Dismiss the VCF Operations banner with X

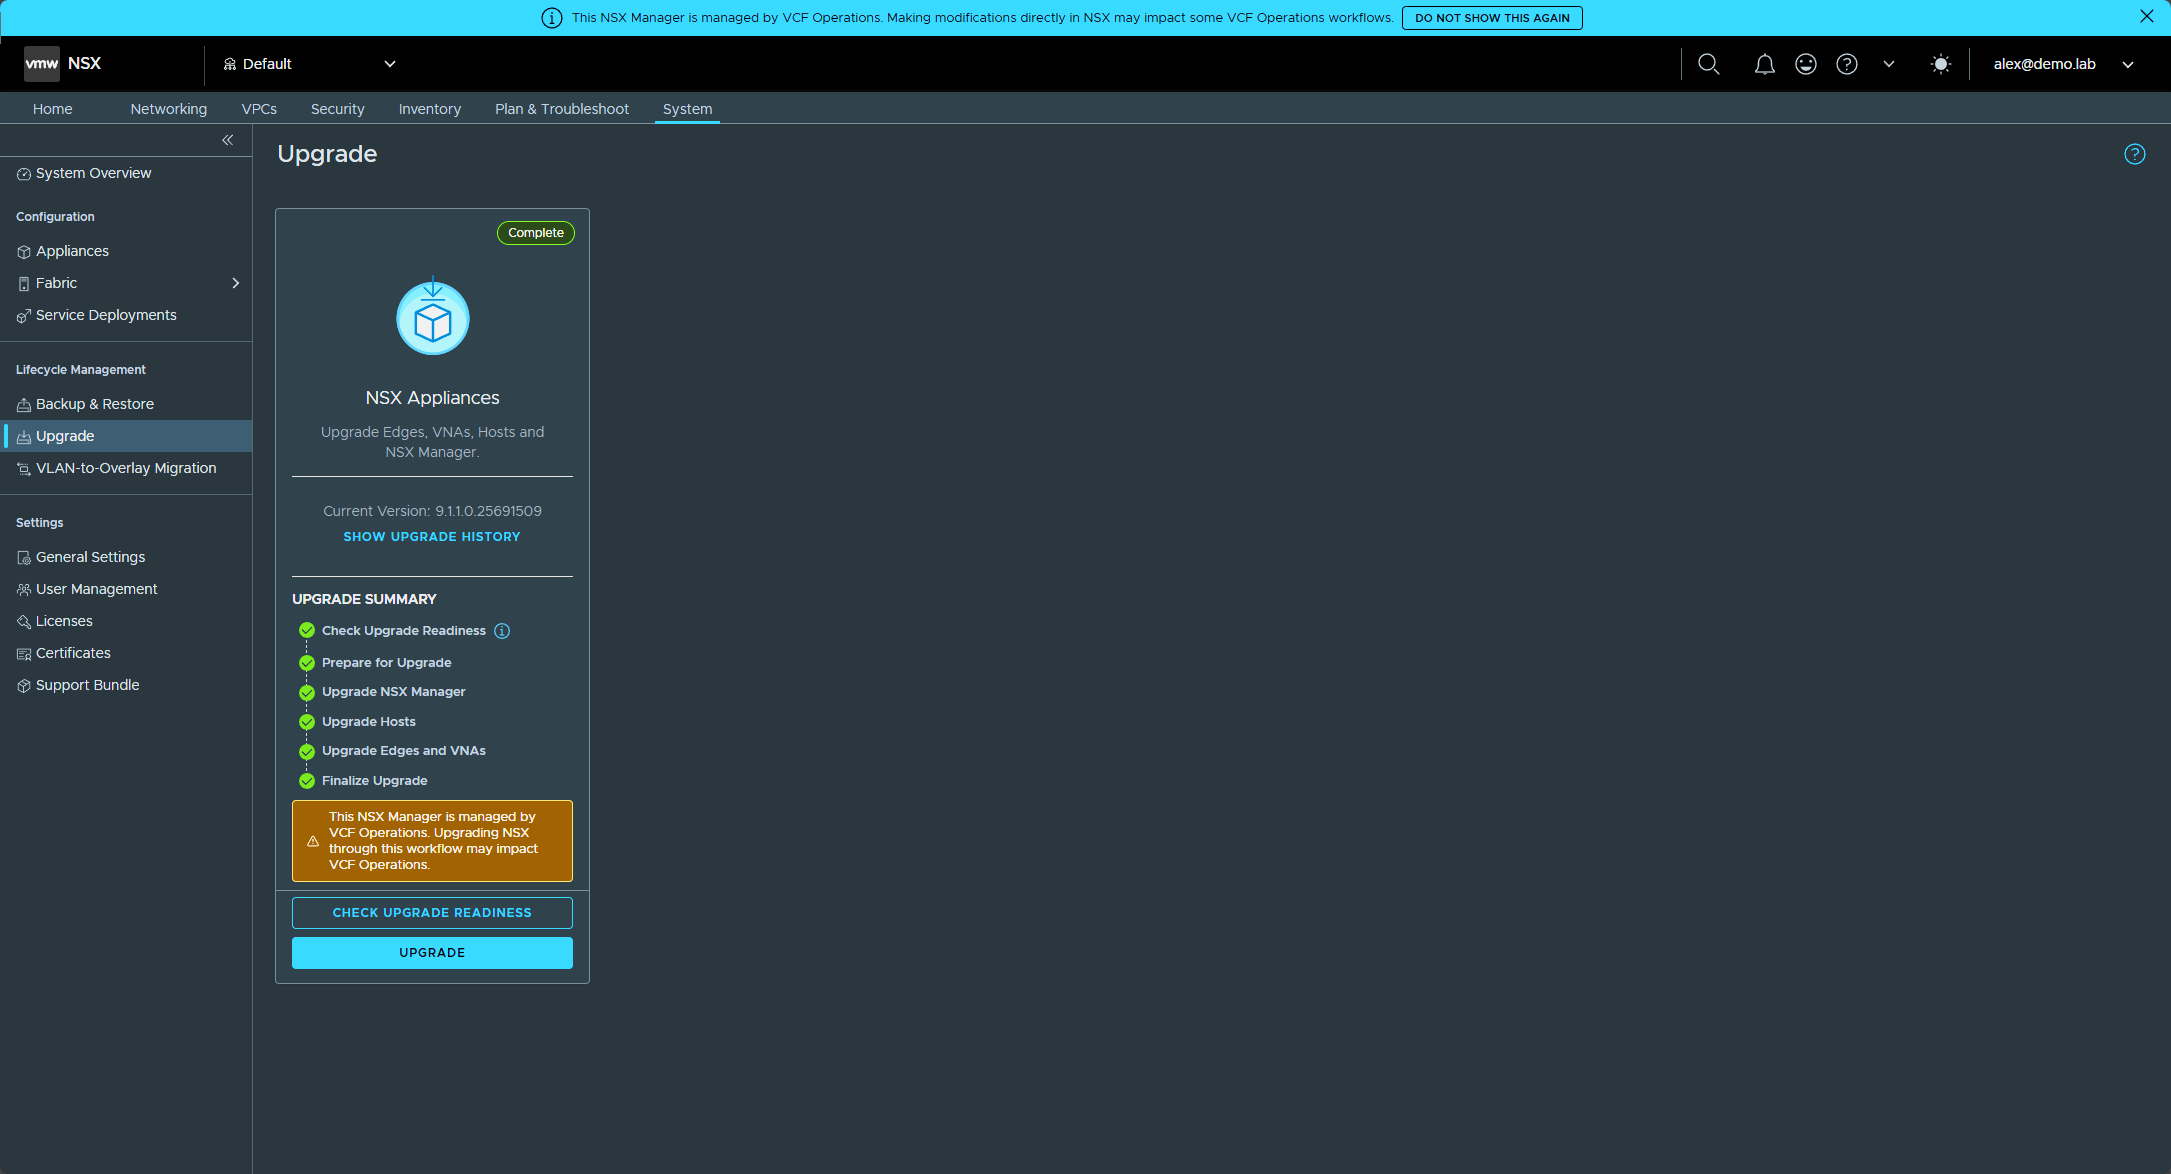2147,16
